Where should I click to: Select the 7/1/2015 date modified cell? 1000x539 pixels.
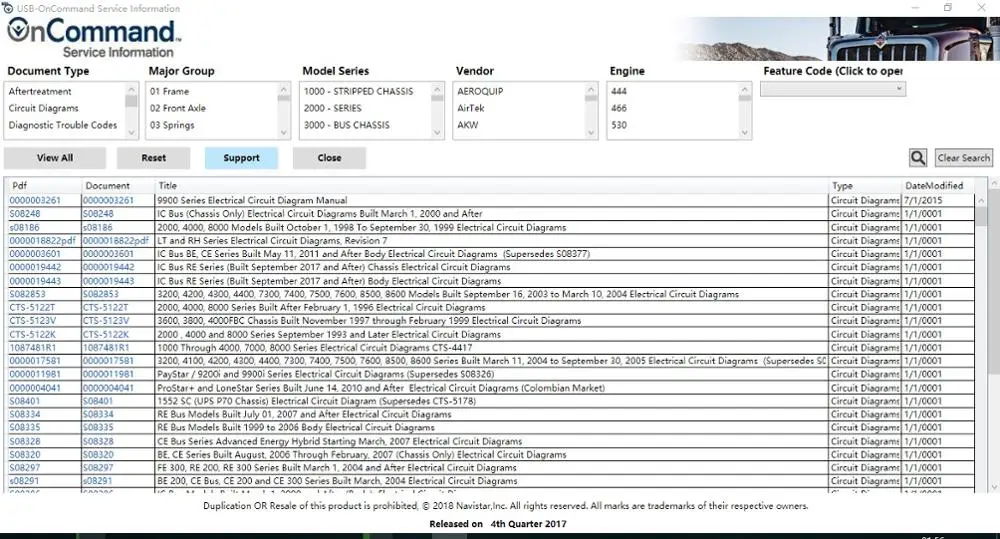tap(923, 200)
